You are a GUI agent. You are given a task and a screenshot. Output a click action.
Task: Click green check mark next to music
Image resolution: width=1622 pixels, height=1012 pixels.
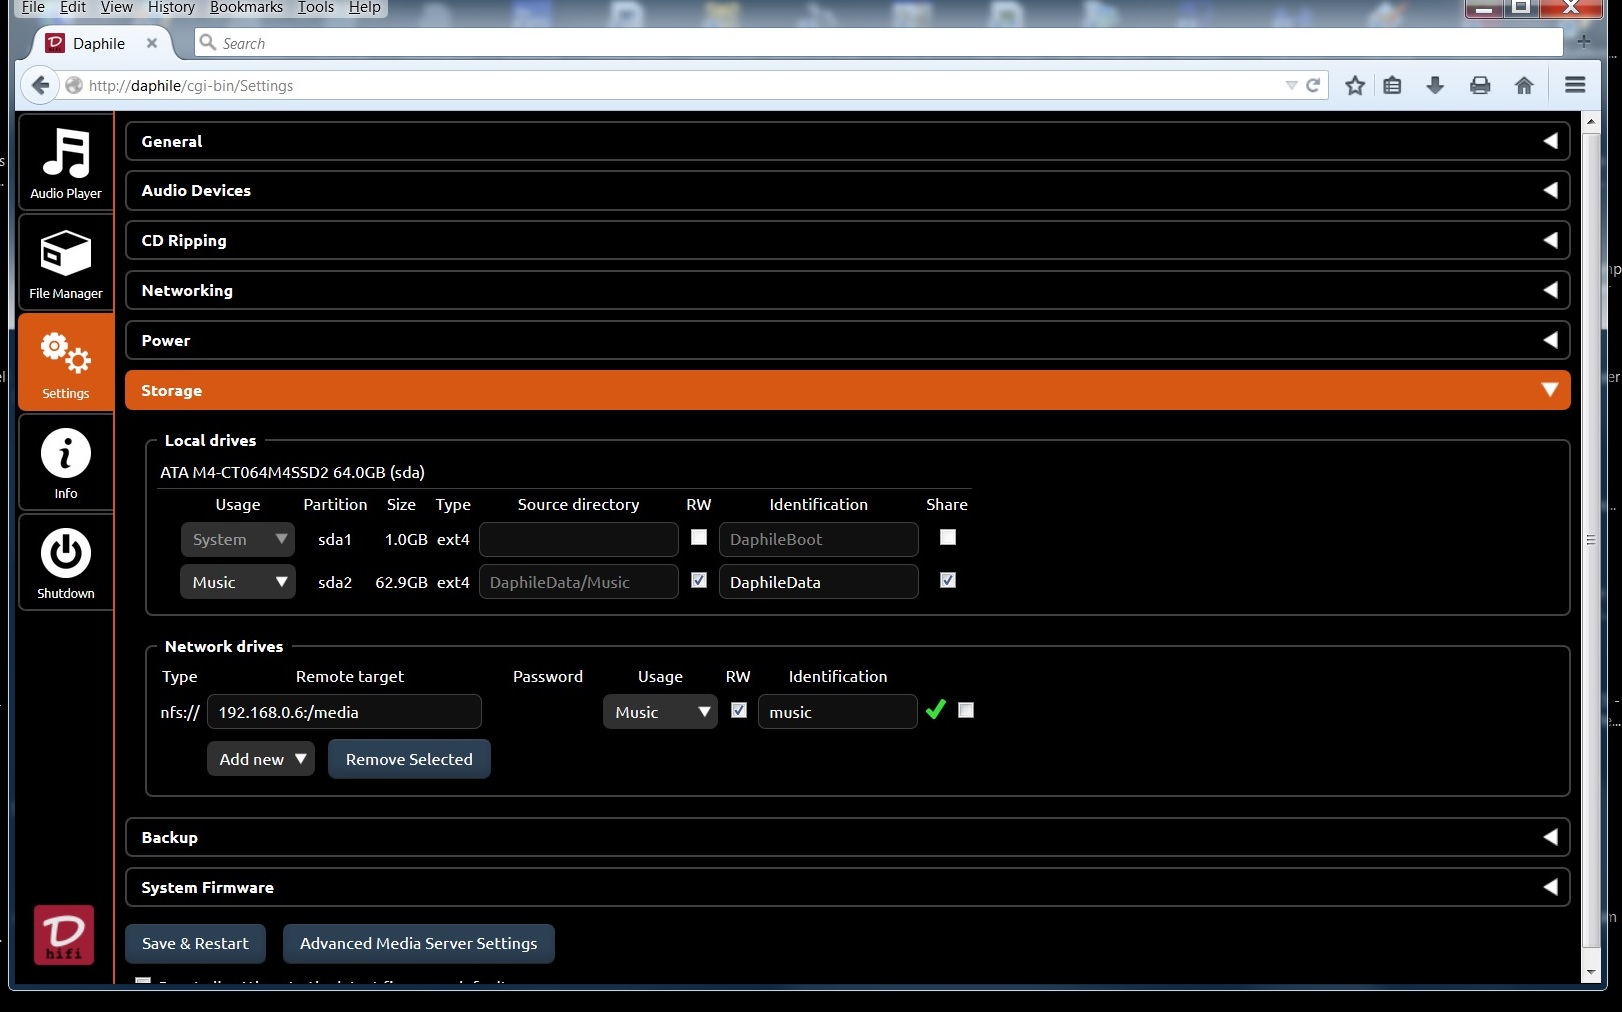936,710
